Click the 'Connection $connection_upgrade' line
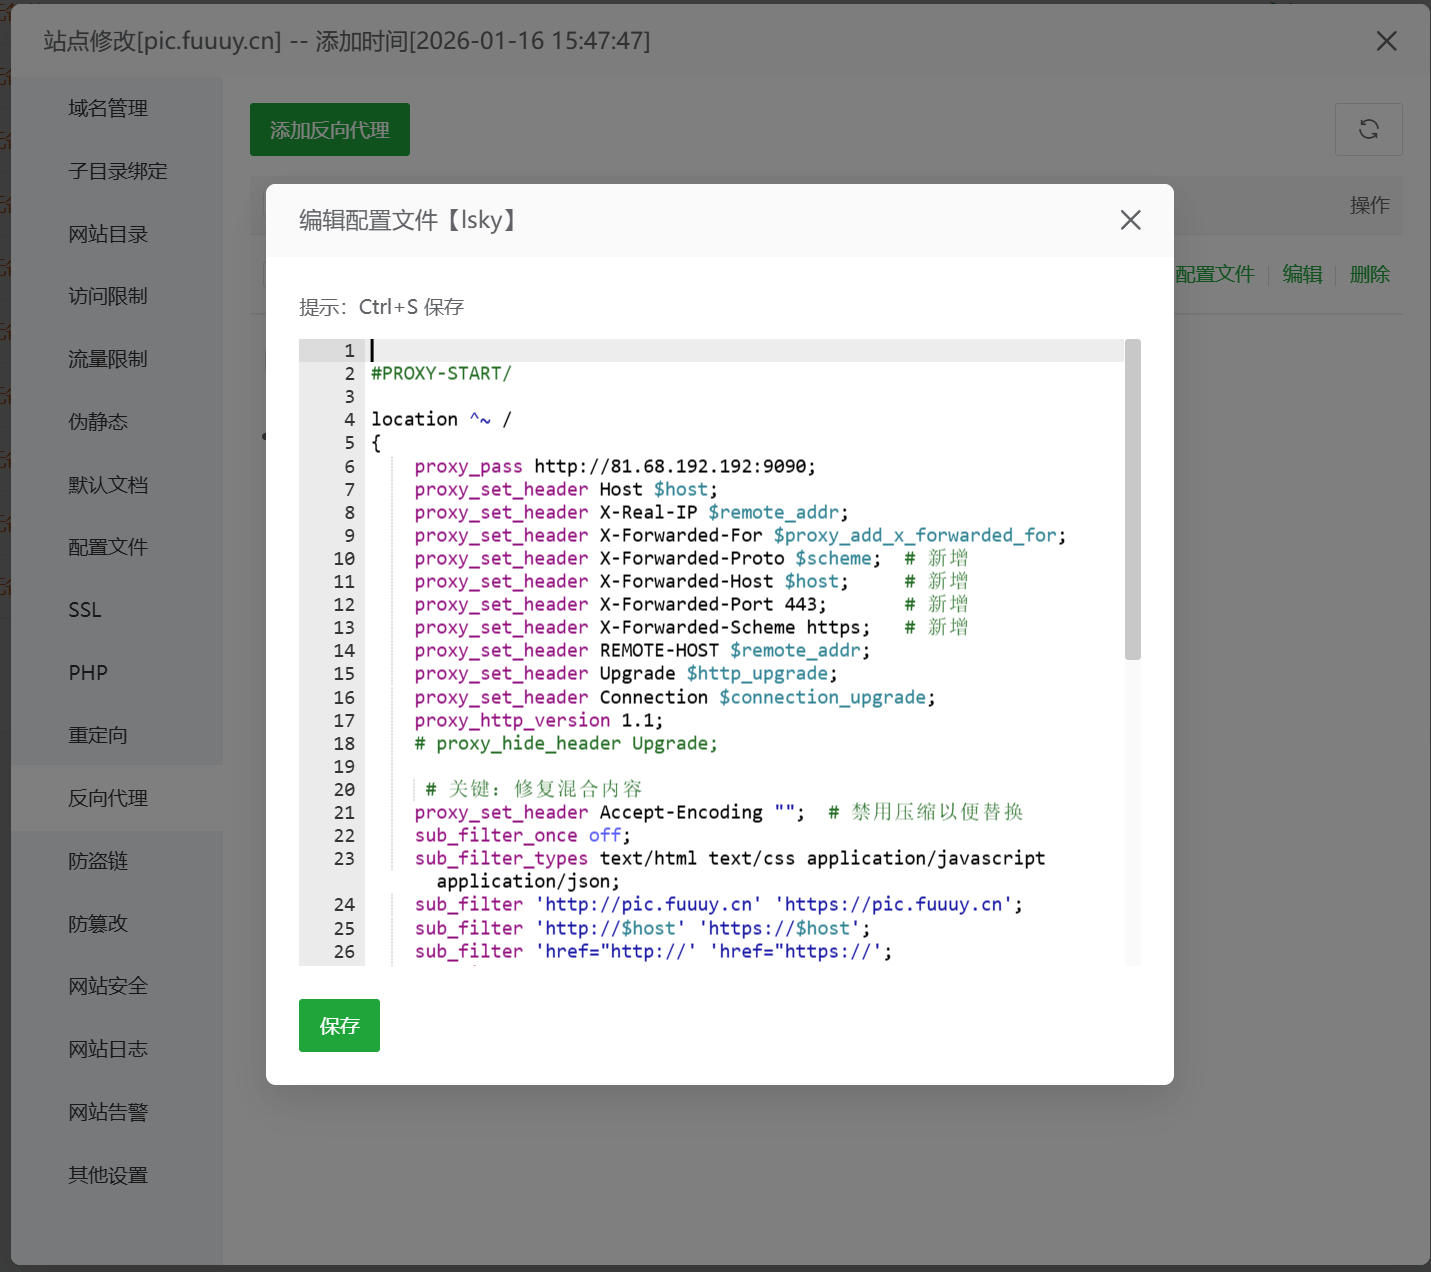 (675, 697)
